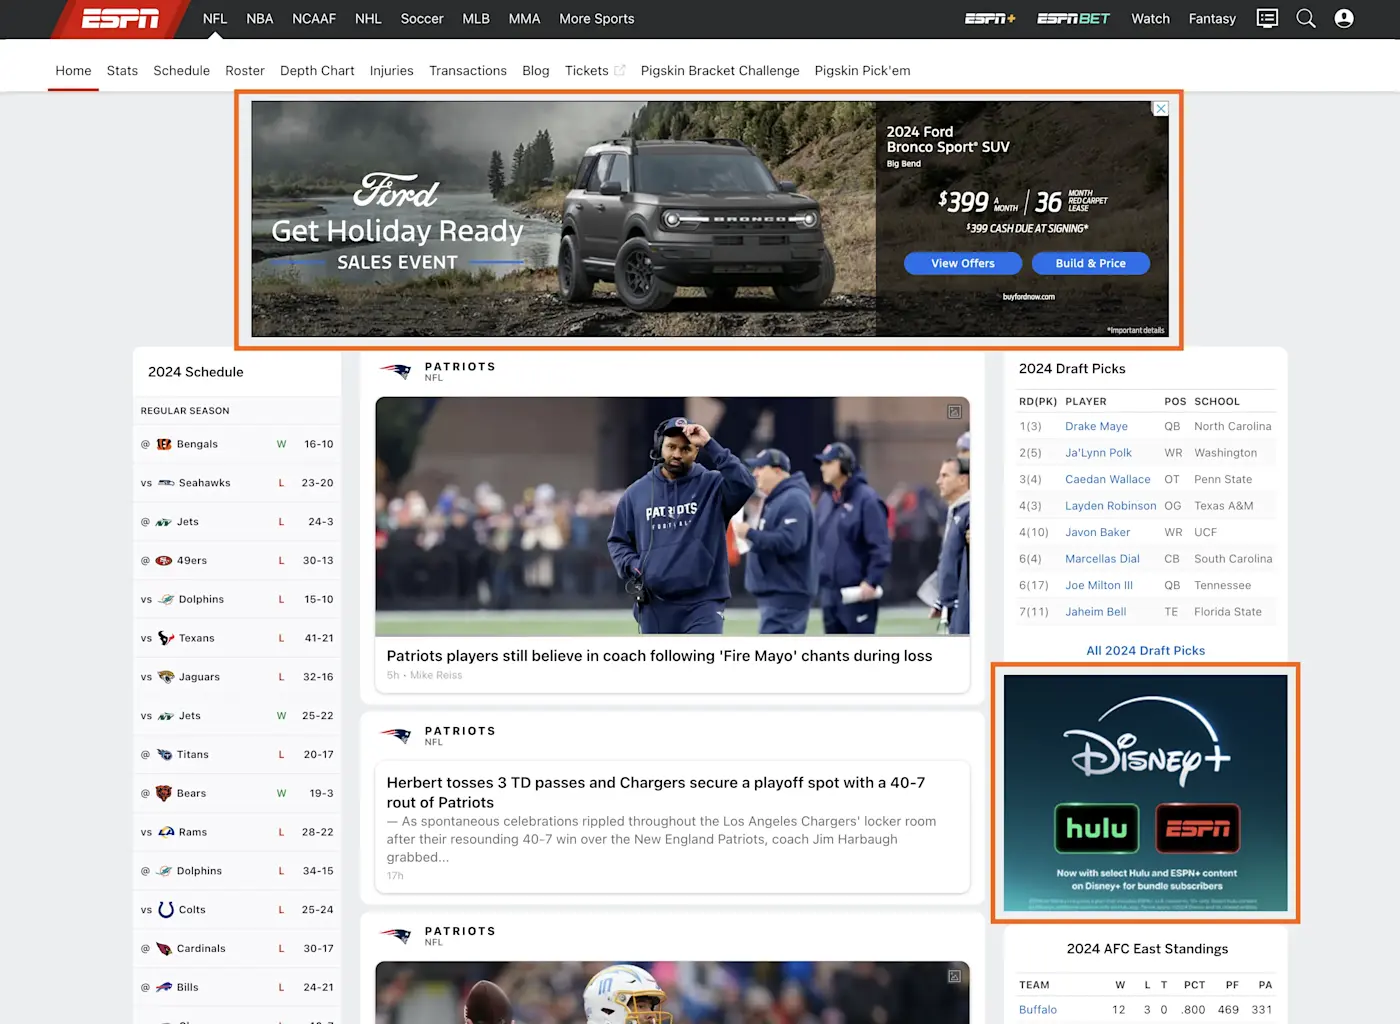Open Layden Robinson player page
The height and width of the screenshot is (1024, 1400).
pos(1110,506)
